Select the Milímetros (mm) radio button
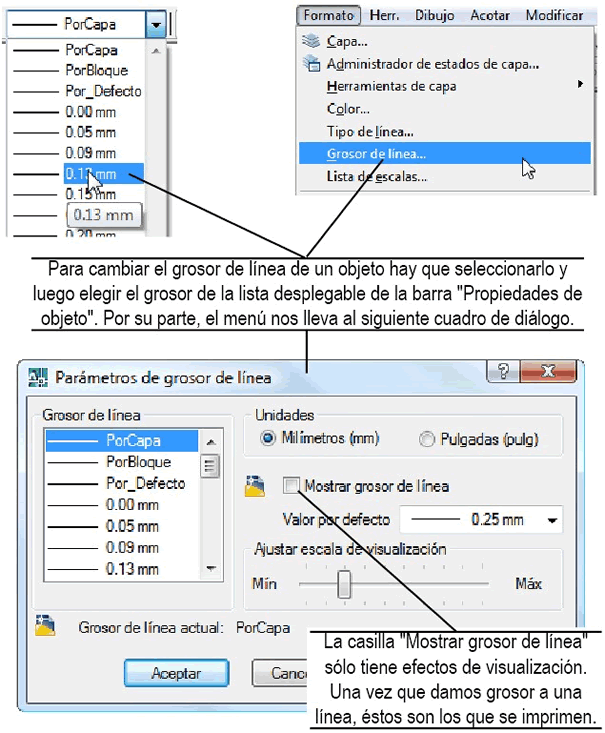The width and height of the screenshot is (605, 733). pos(268,438)
